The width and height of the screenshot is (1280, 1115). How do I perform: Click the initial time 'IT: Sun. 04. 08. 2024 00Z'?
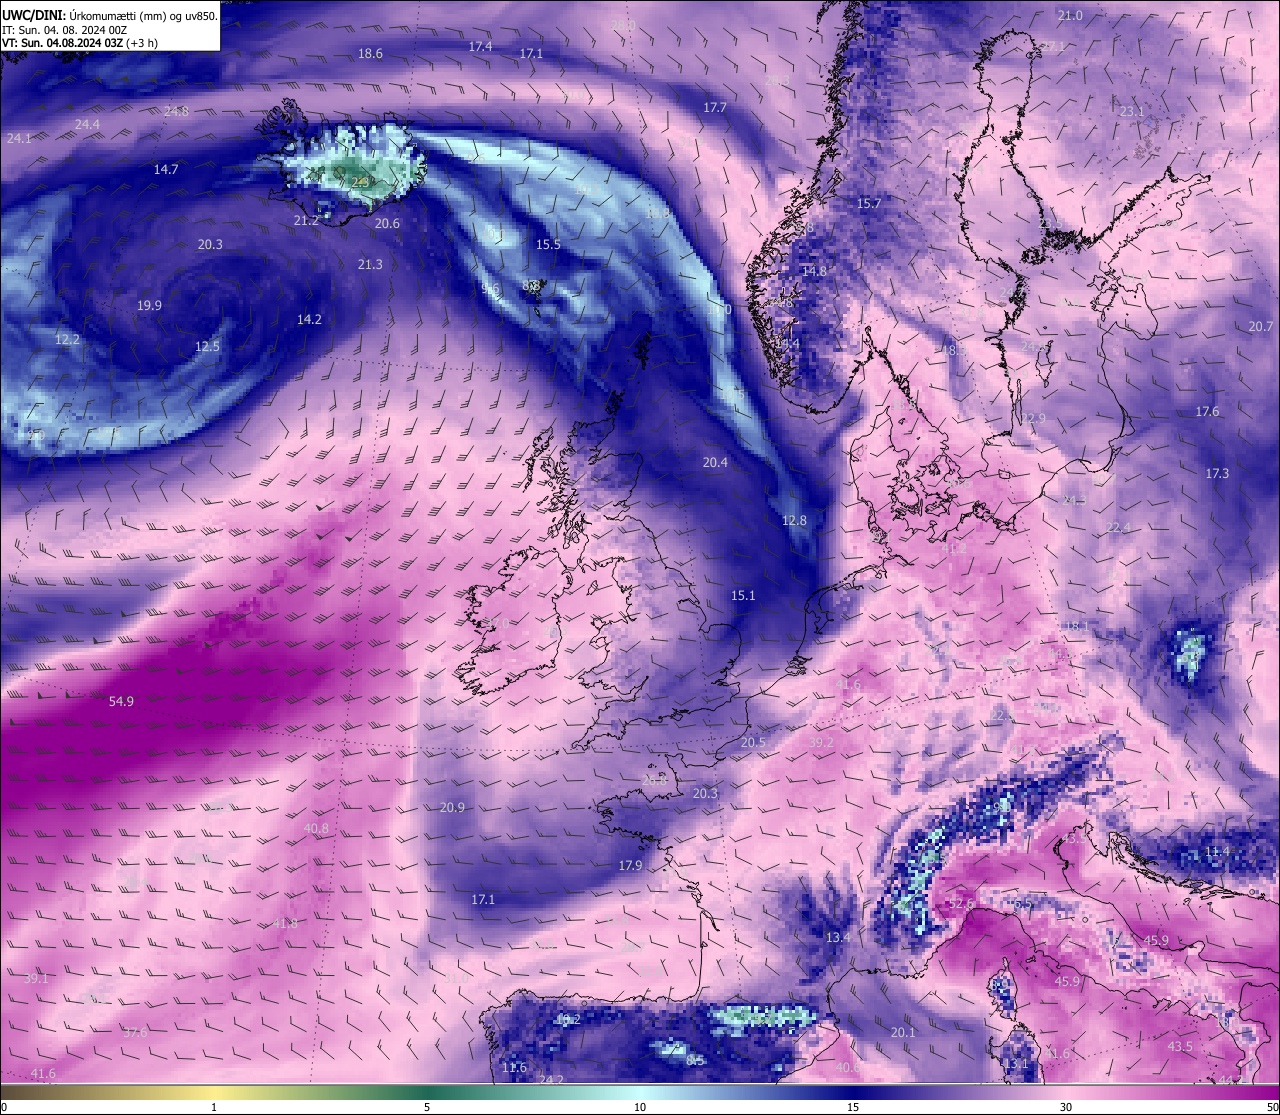pyautogui.click(x=64, y=31)
